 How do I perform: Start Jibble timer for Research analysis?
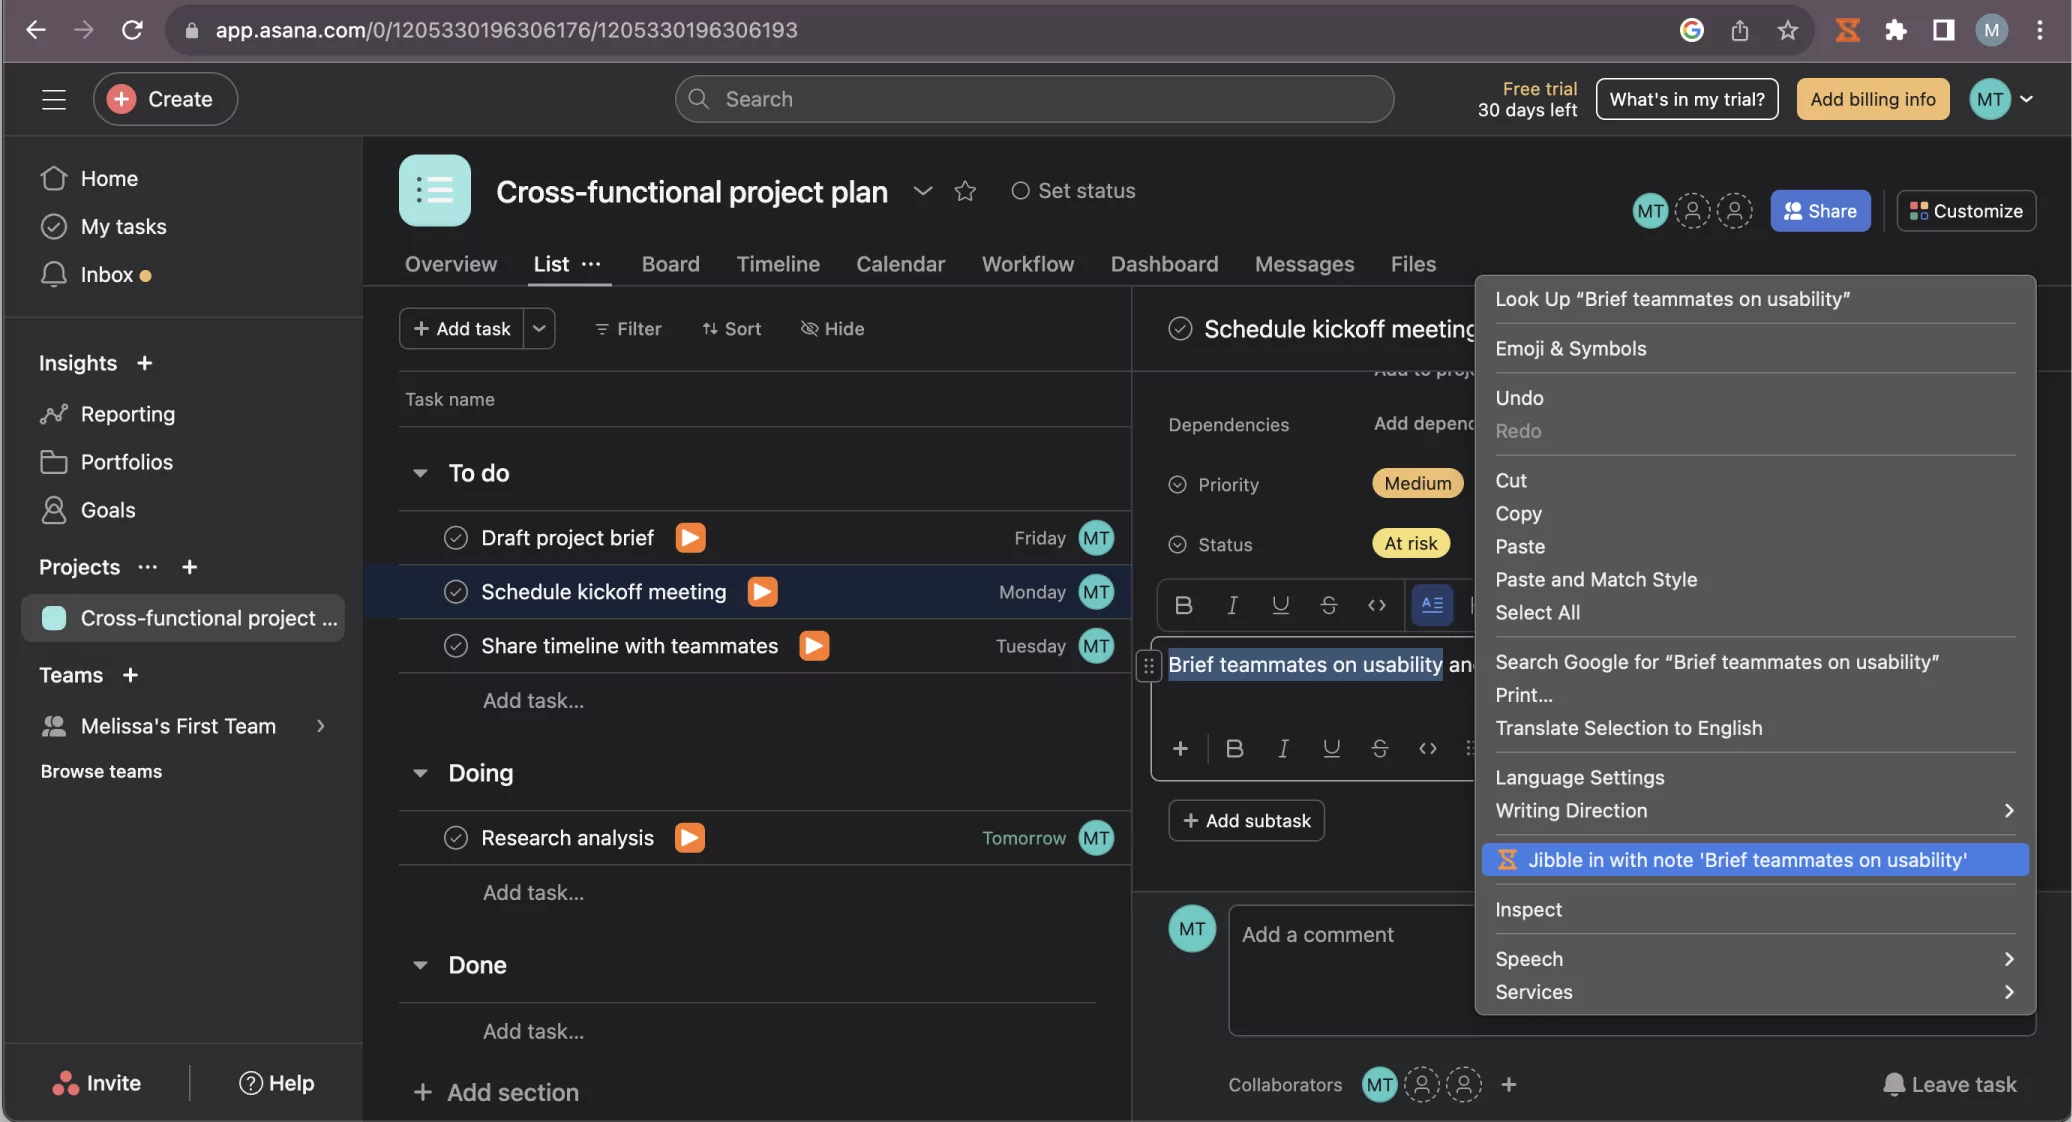point(690,838)
